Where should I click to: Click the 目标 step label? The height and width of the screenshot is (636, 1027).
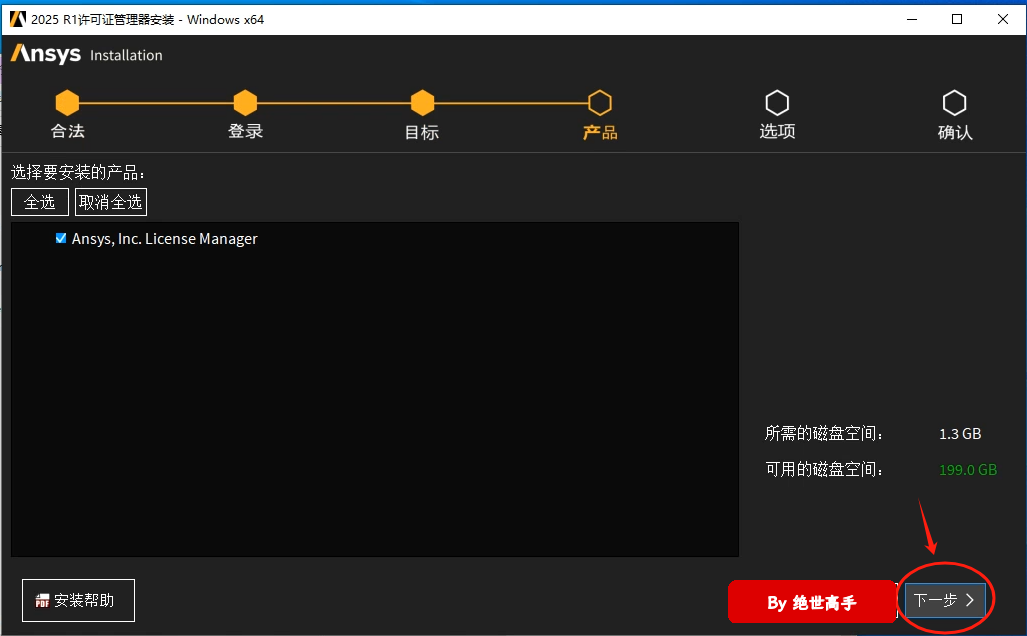click(422, 132)
